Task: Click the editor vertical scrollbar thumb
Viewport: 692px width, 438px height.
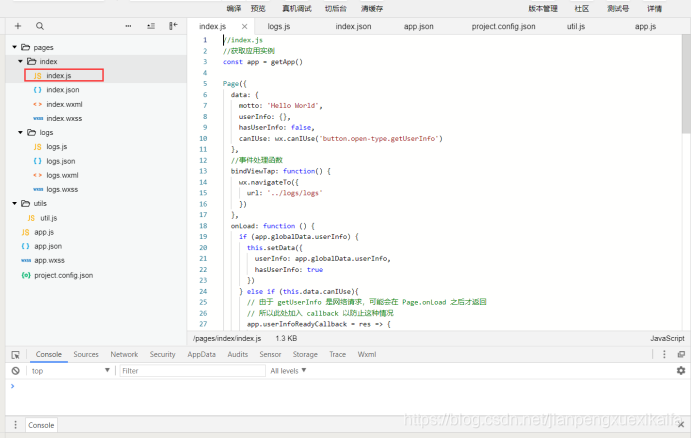Action: tap(686, 84)
